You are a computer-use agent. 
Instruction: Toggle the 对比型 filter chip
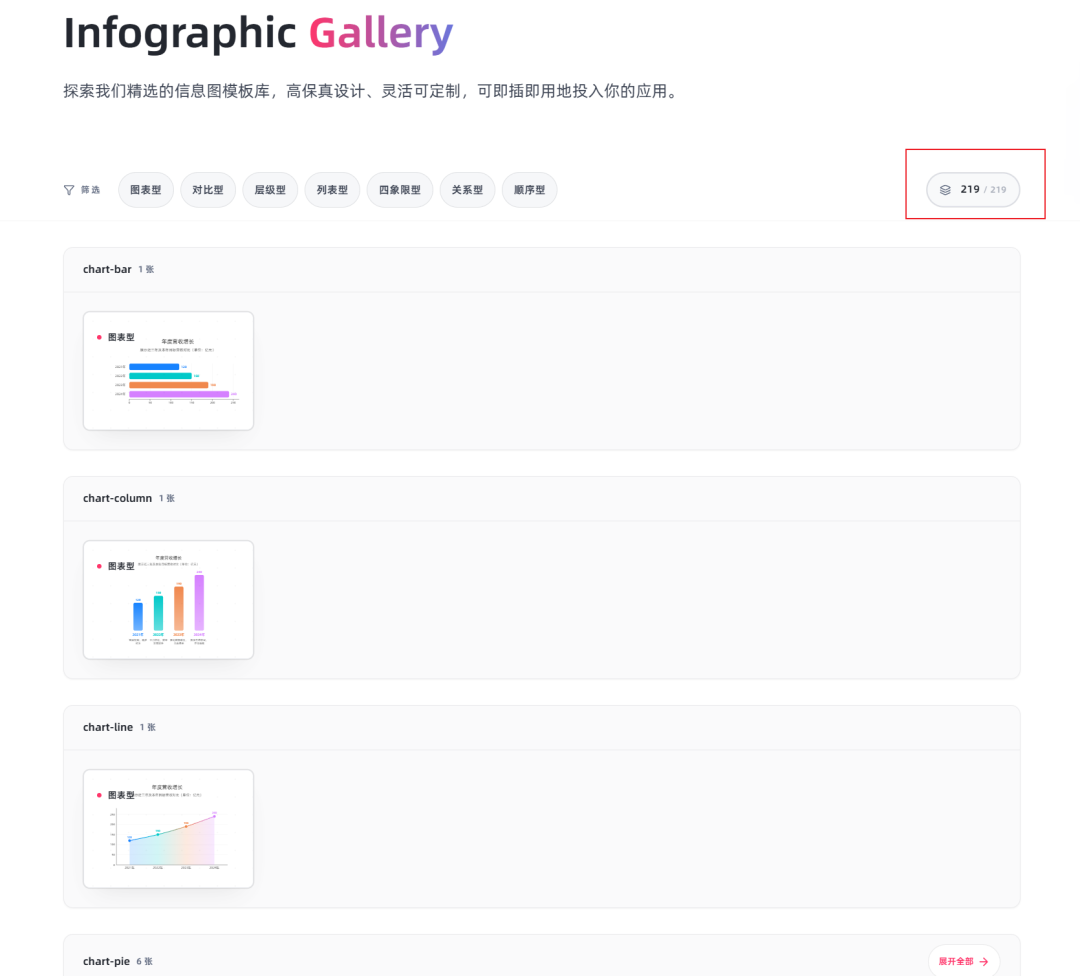pos(208,190)
